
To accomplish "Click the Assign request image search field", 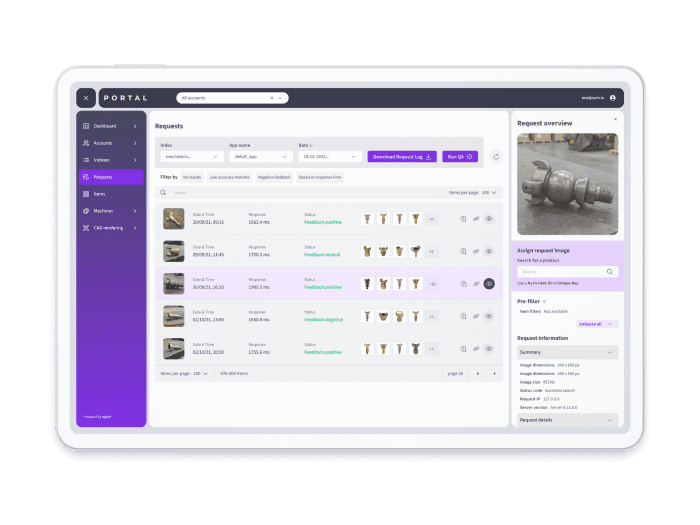I will tap(567, 272).
